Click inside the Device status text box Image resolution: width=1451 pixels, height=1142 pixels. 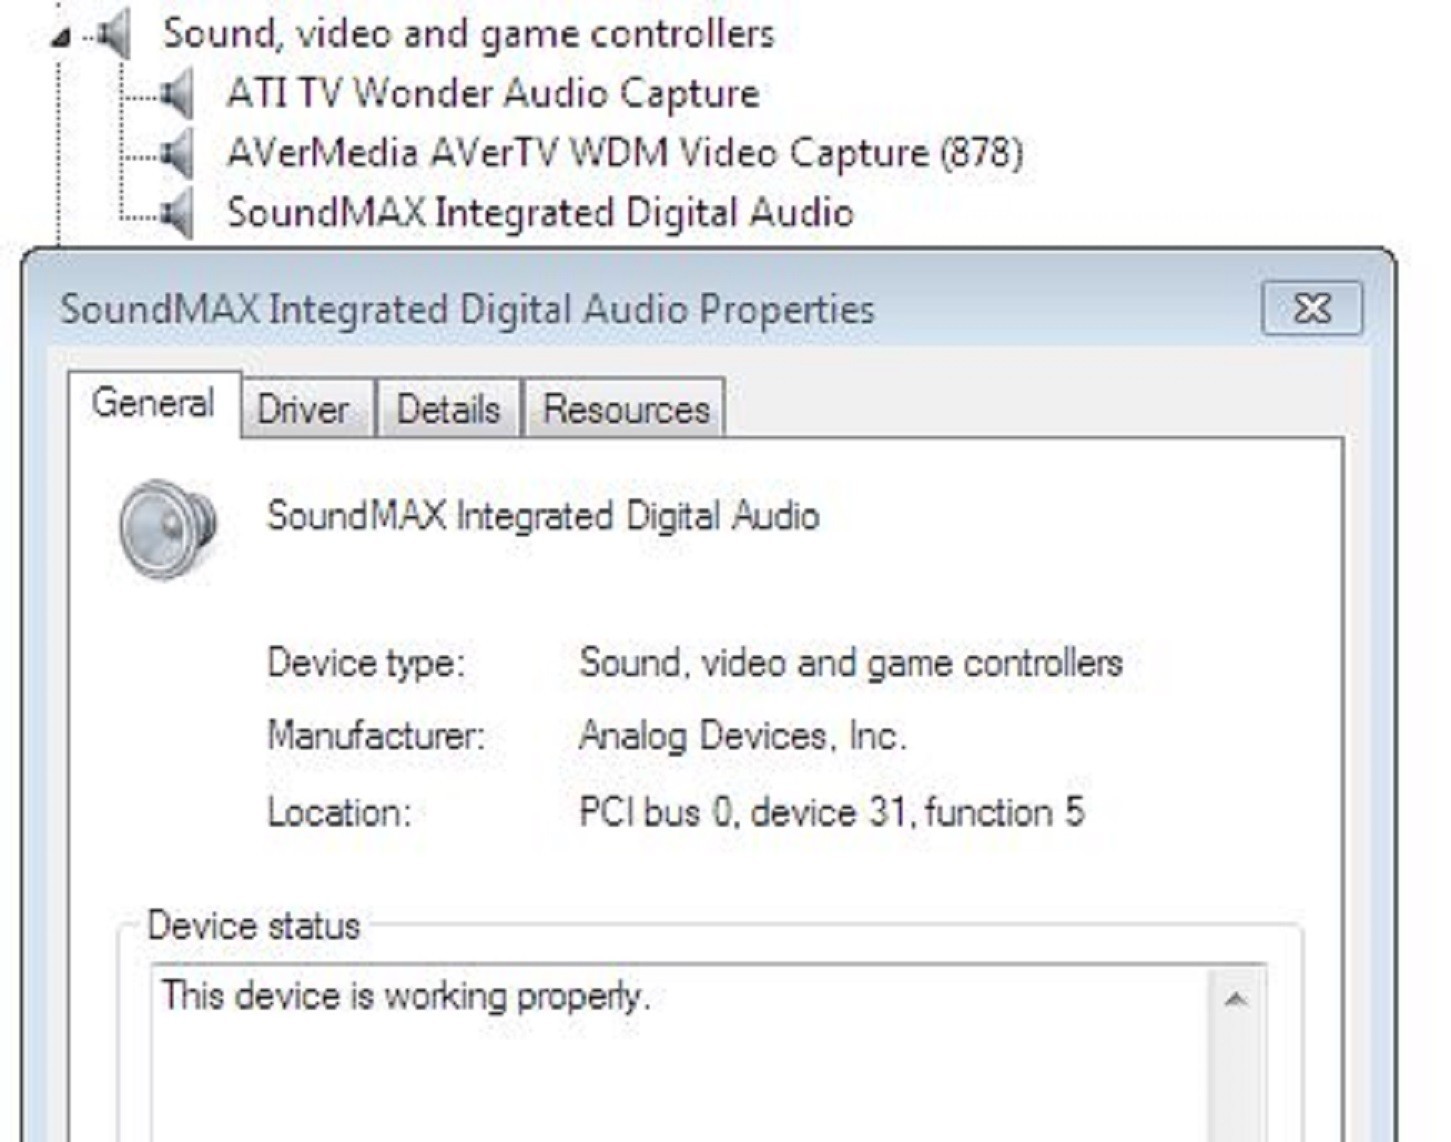[x=680, y=1054]
